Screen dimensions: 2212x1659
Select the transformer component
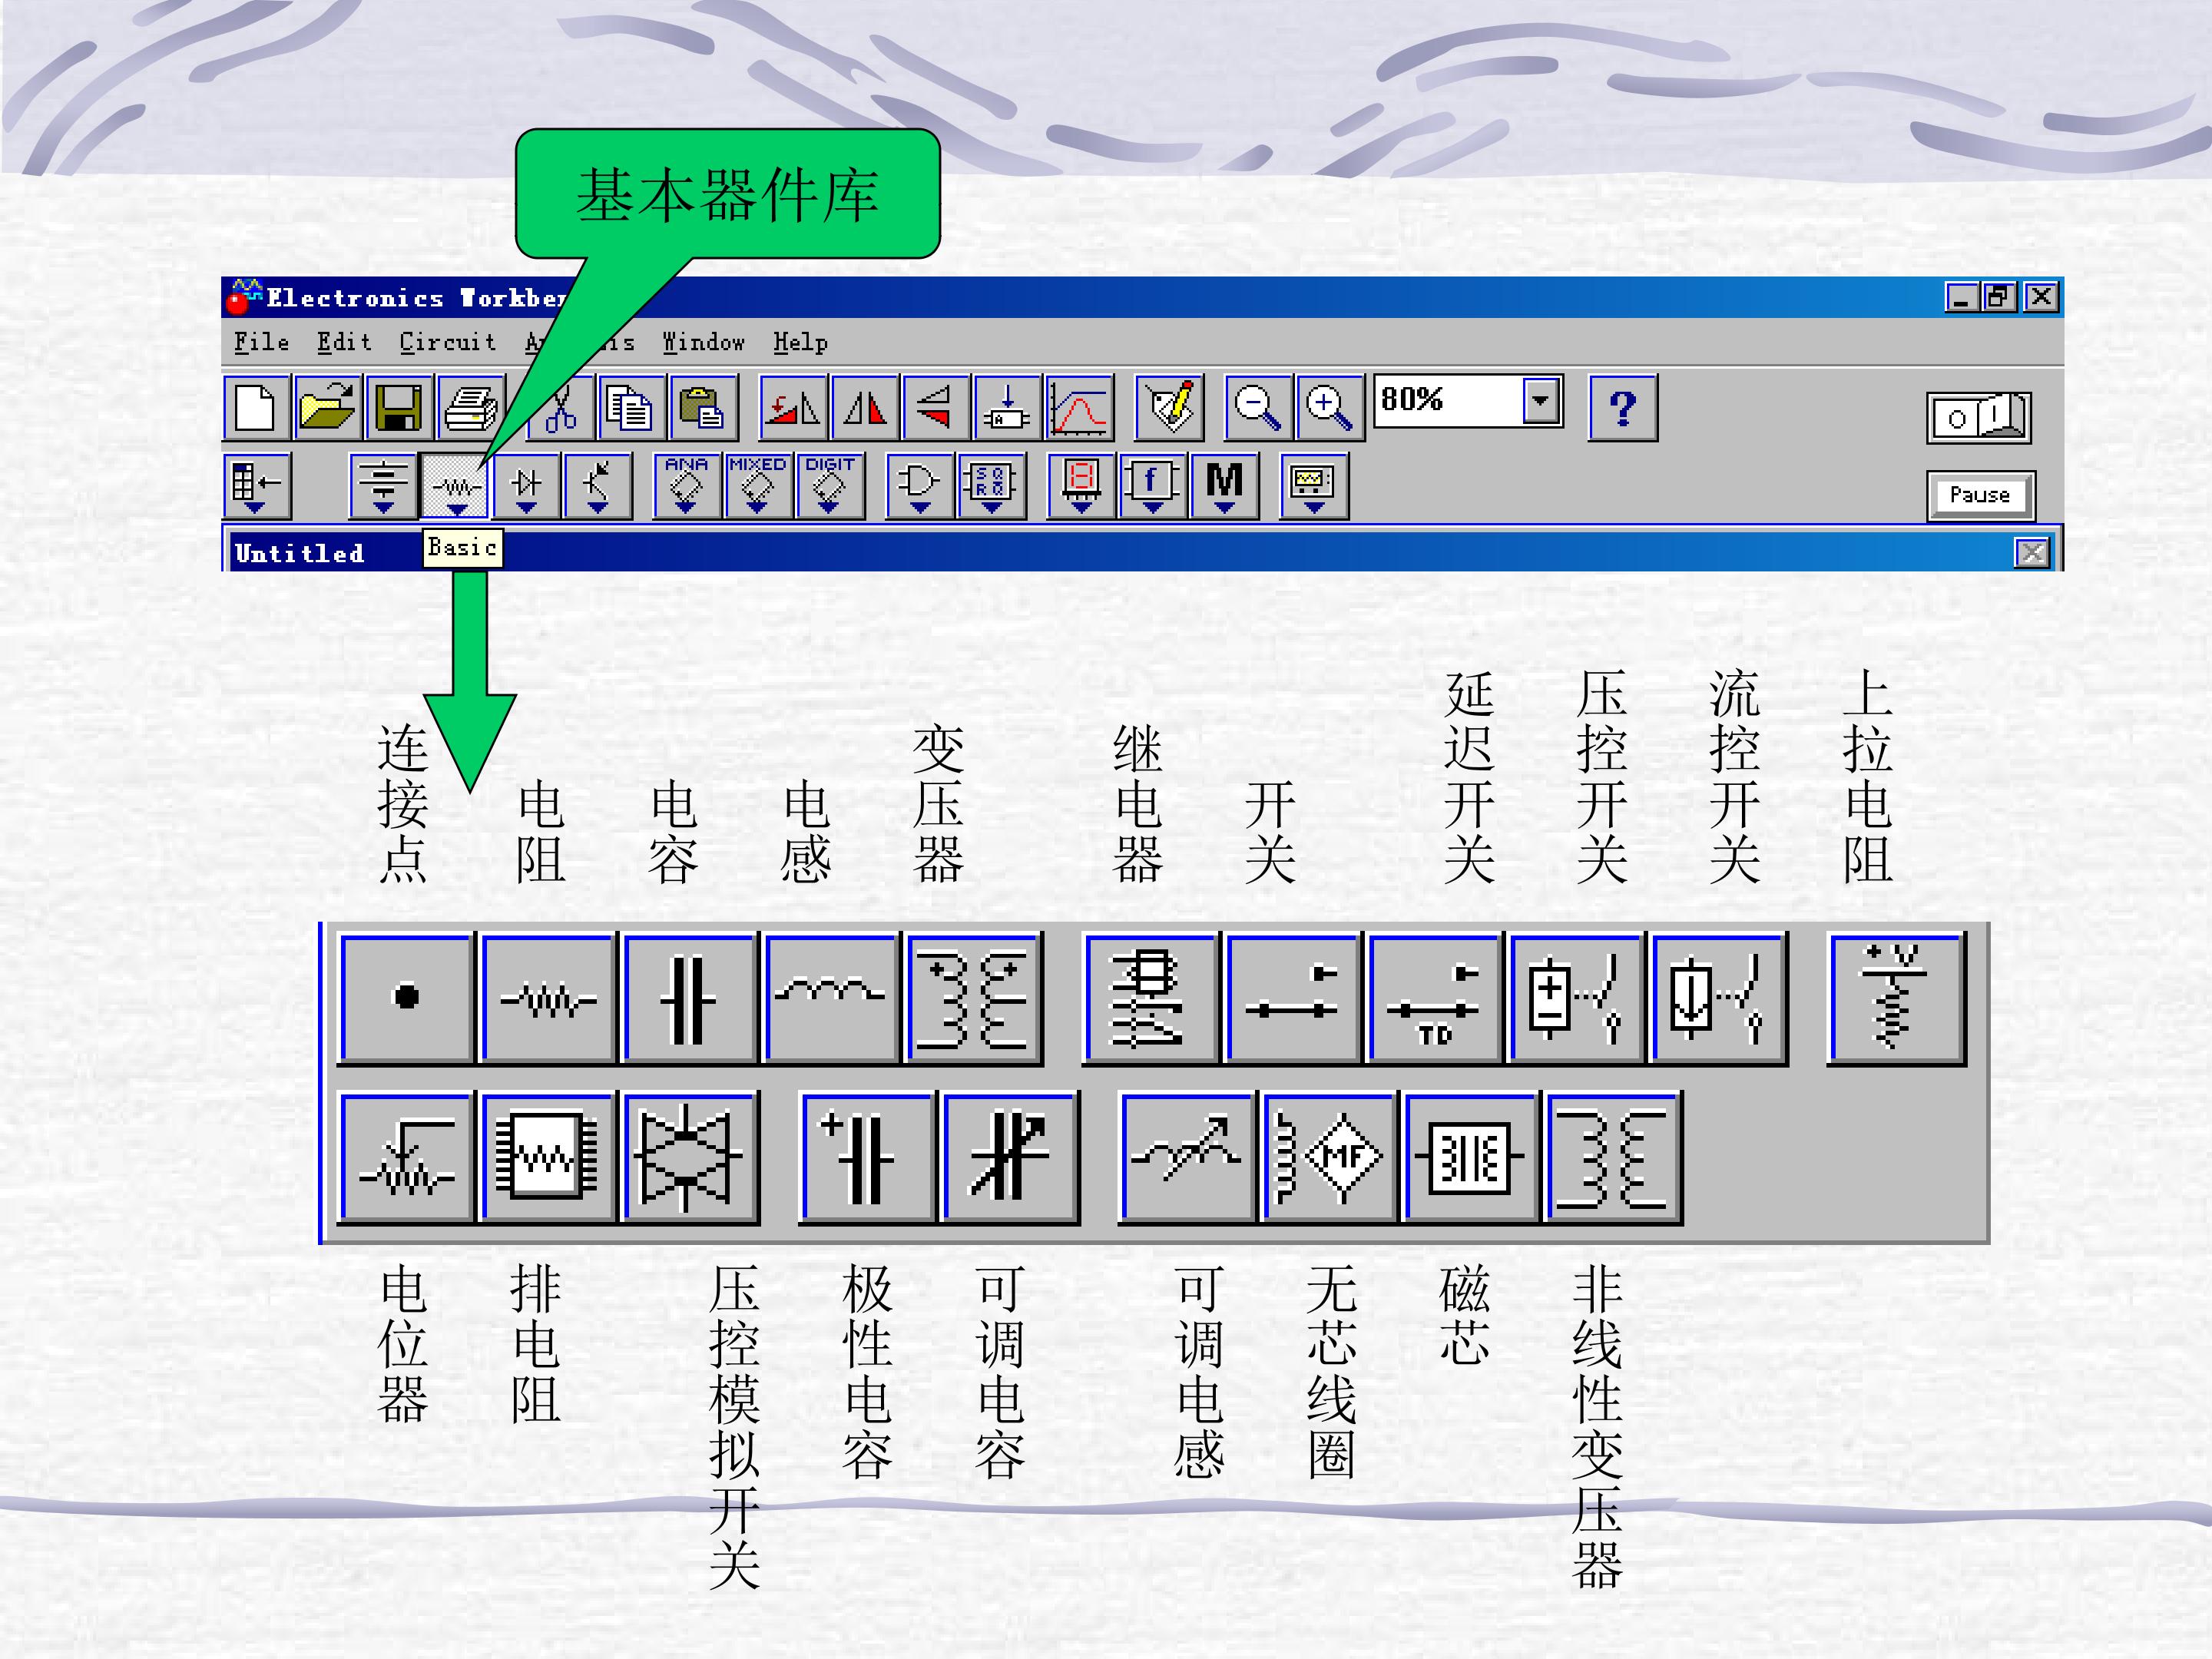[973, 998]
